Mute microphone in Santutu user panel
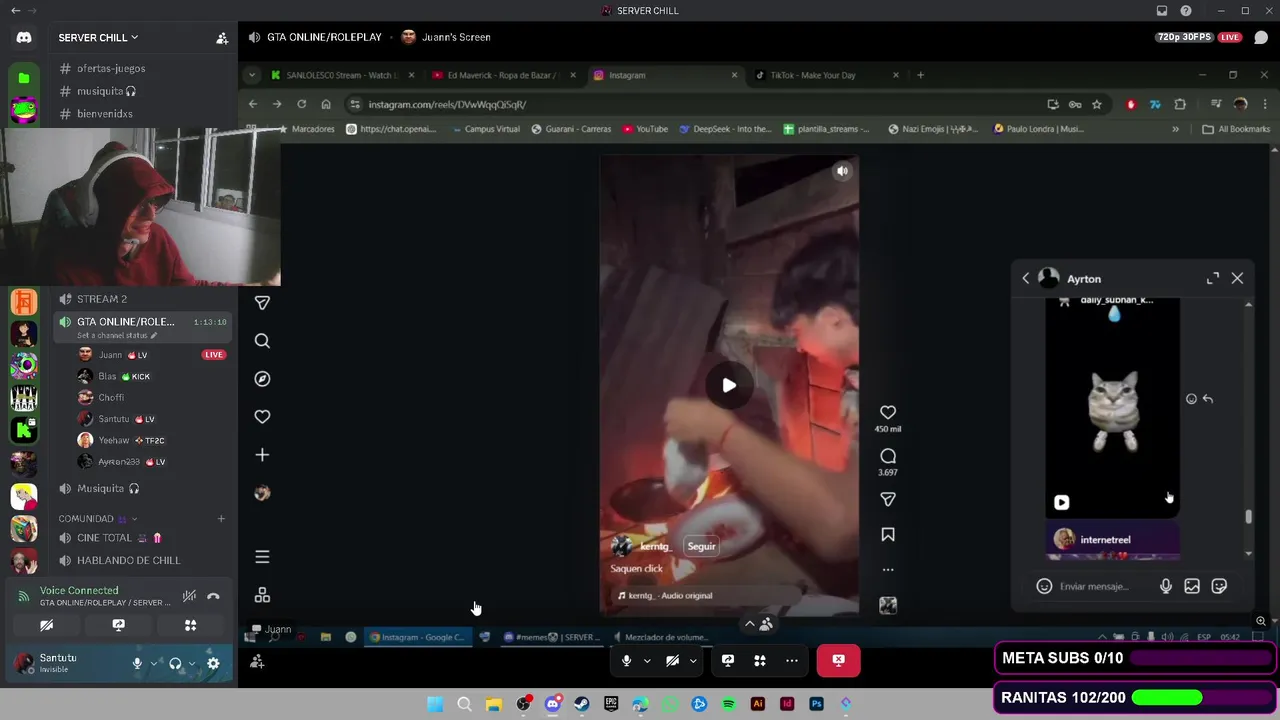1280x720 pixels. pyautogui.click(x=137, y=663)
